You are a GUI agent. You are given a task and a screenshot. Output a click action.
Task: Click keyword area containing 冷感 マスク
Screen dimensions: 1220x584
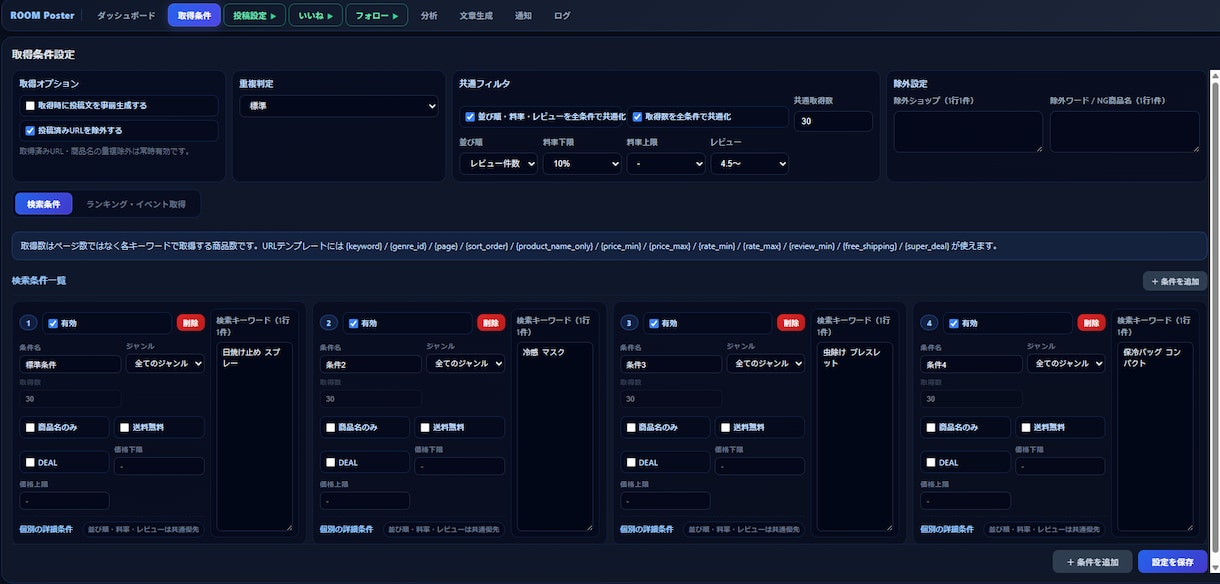(555, 436)
